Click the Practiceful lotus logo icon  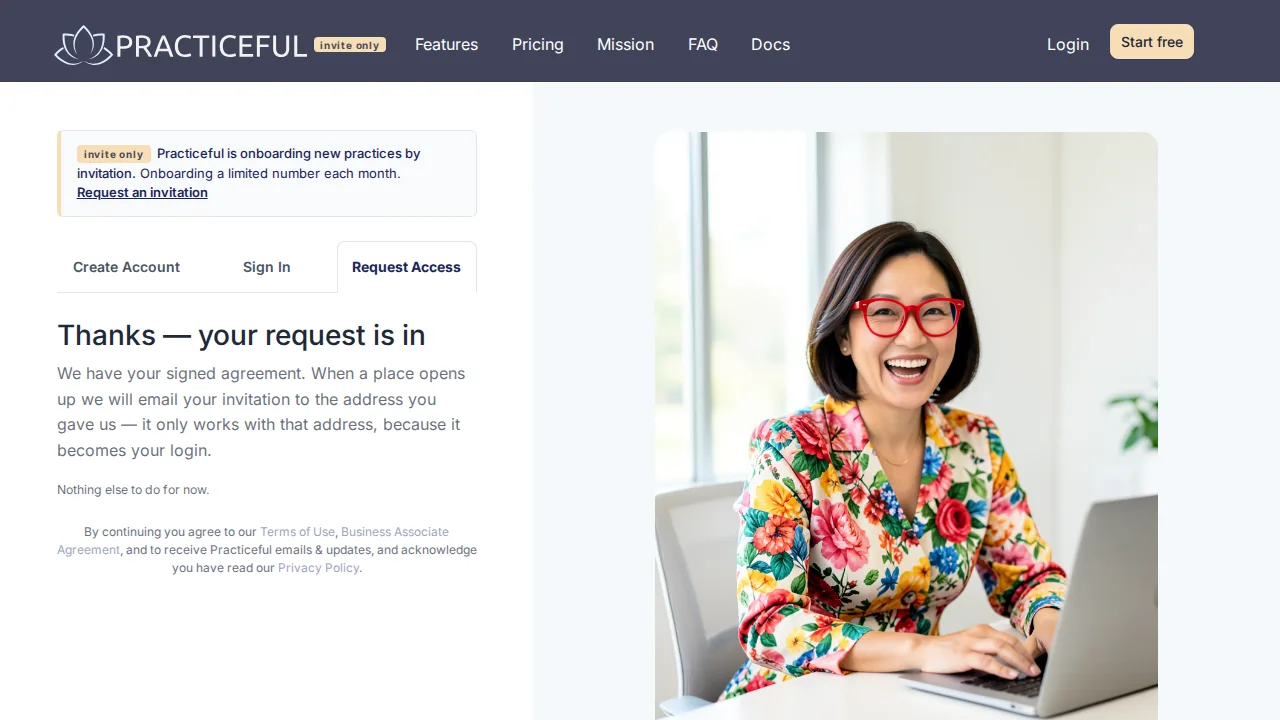pos(83,45)
